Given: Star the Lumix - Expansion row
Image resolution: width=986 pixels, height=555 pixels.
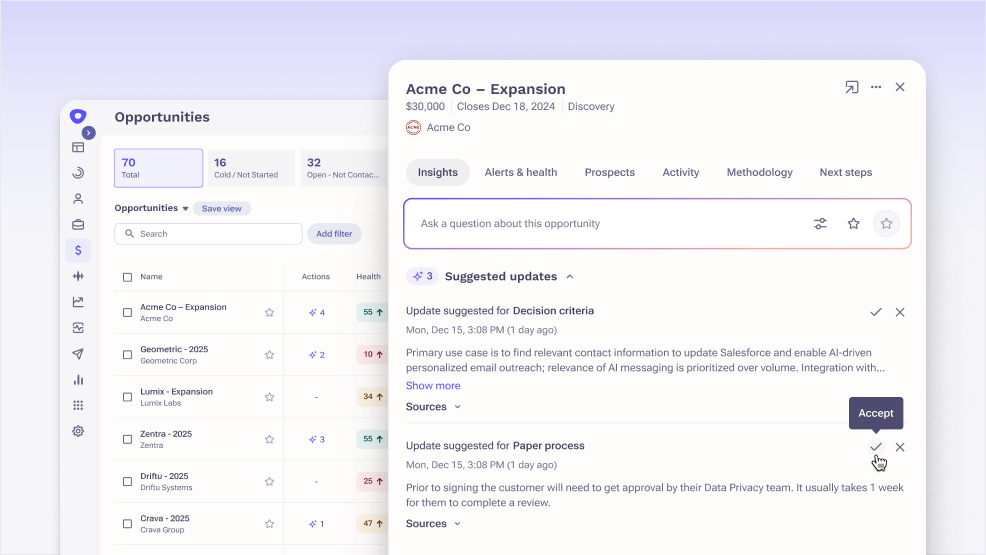Looking at the screenshot, I should point(269,397).
